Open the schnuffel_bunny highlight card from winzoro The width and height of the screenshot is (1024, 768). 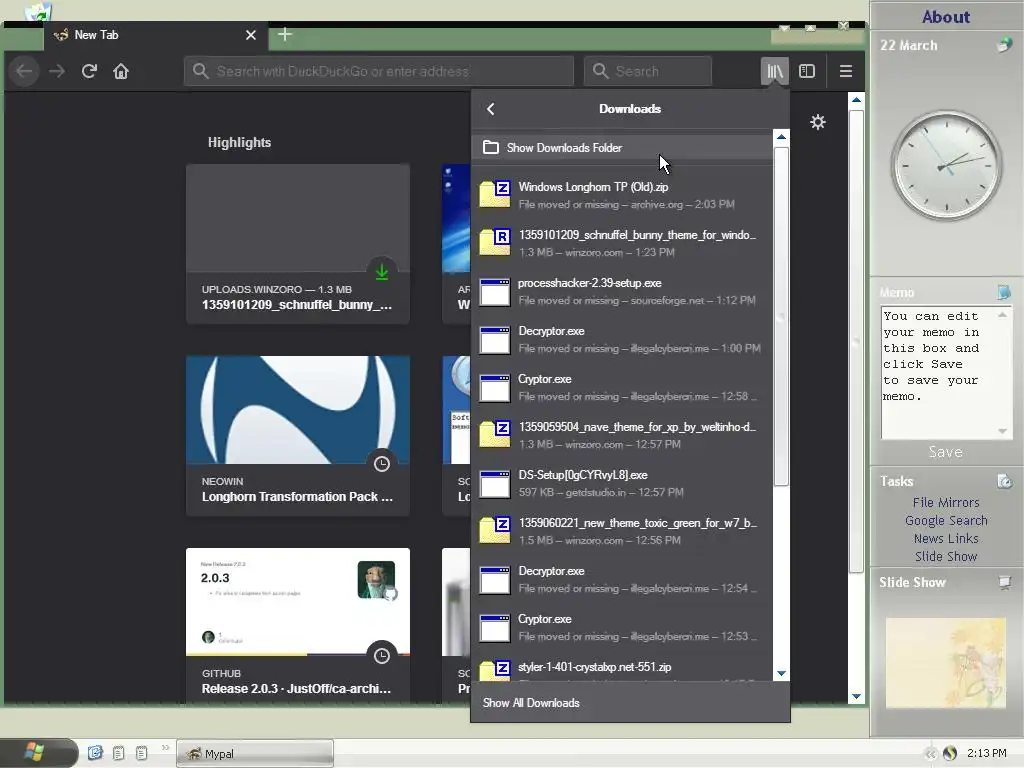coord(298,244)
